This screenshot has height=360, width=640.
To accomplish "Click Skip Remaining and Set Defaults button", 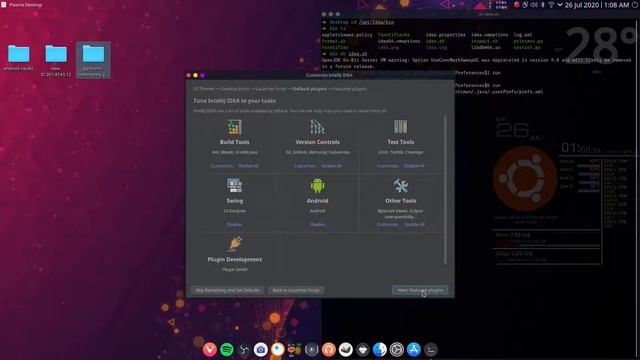I will [x=227, y=290].
